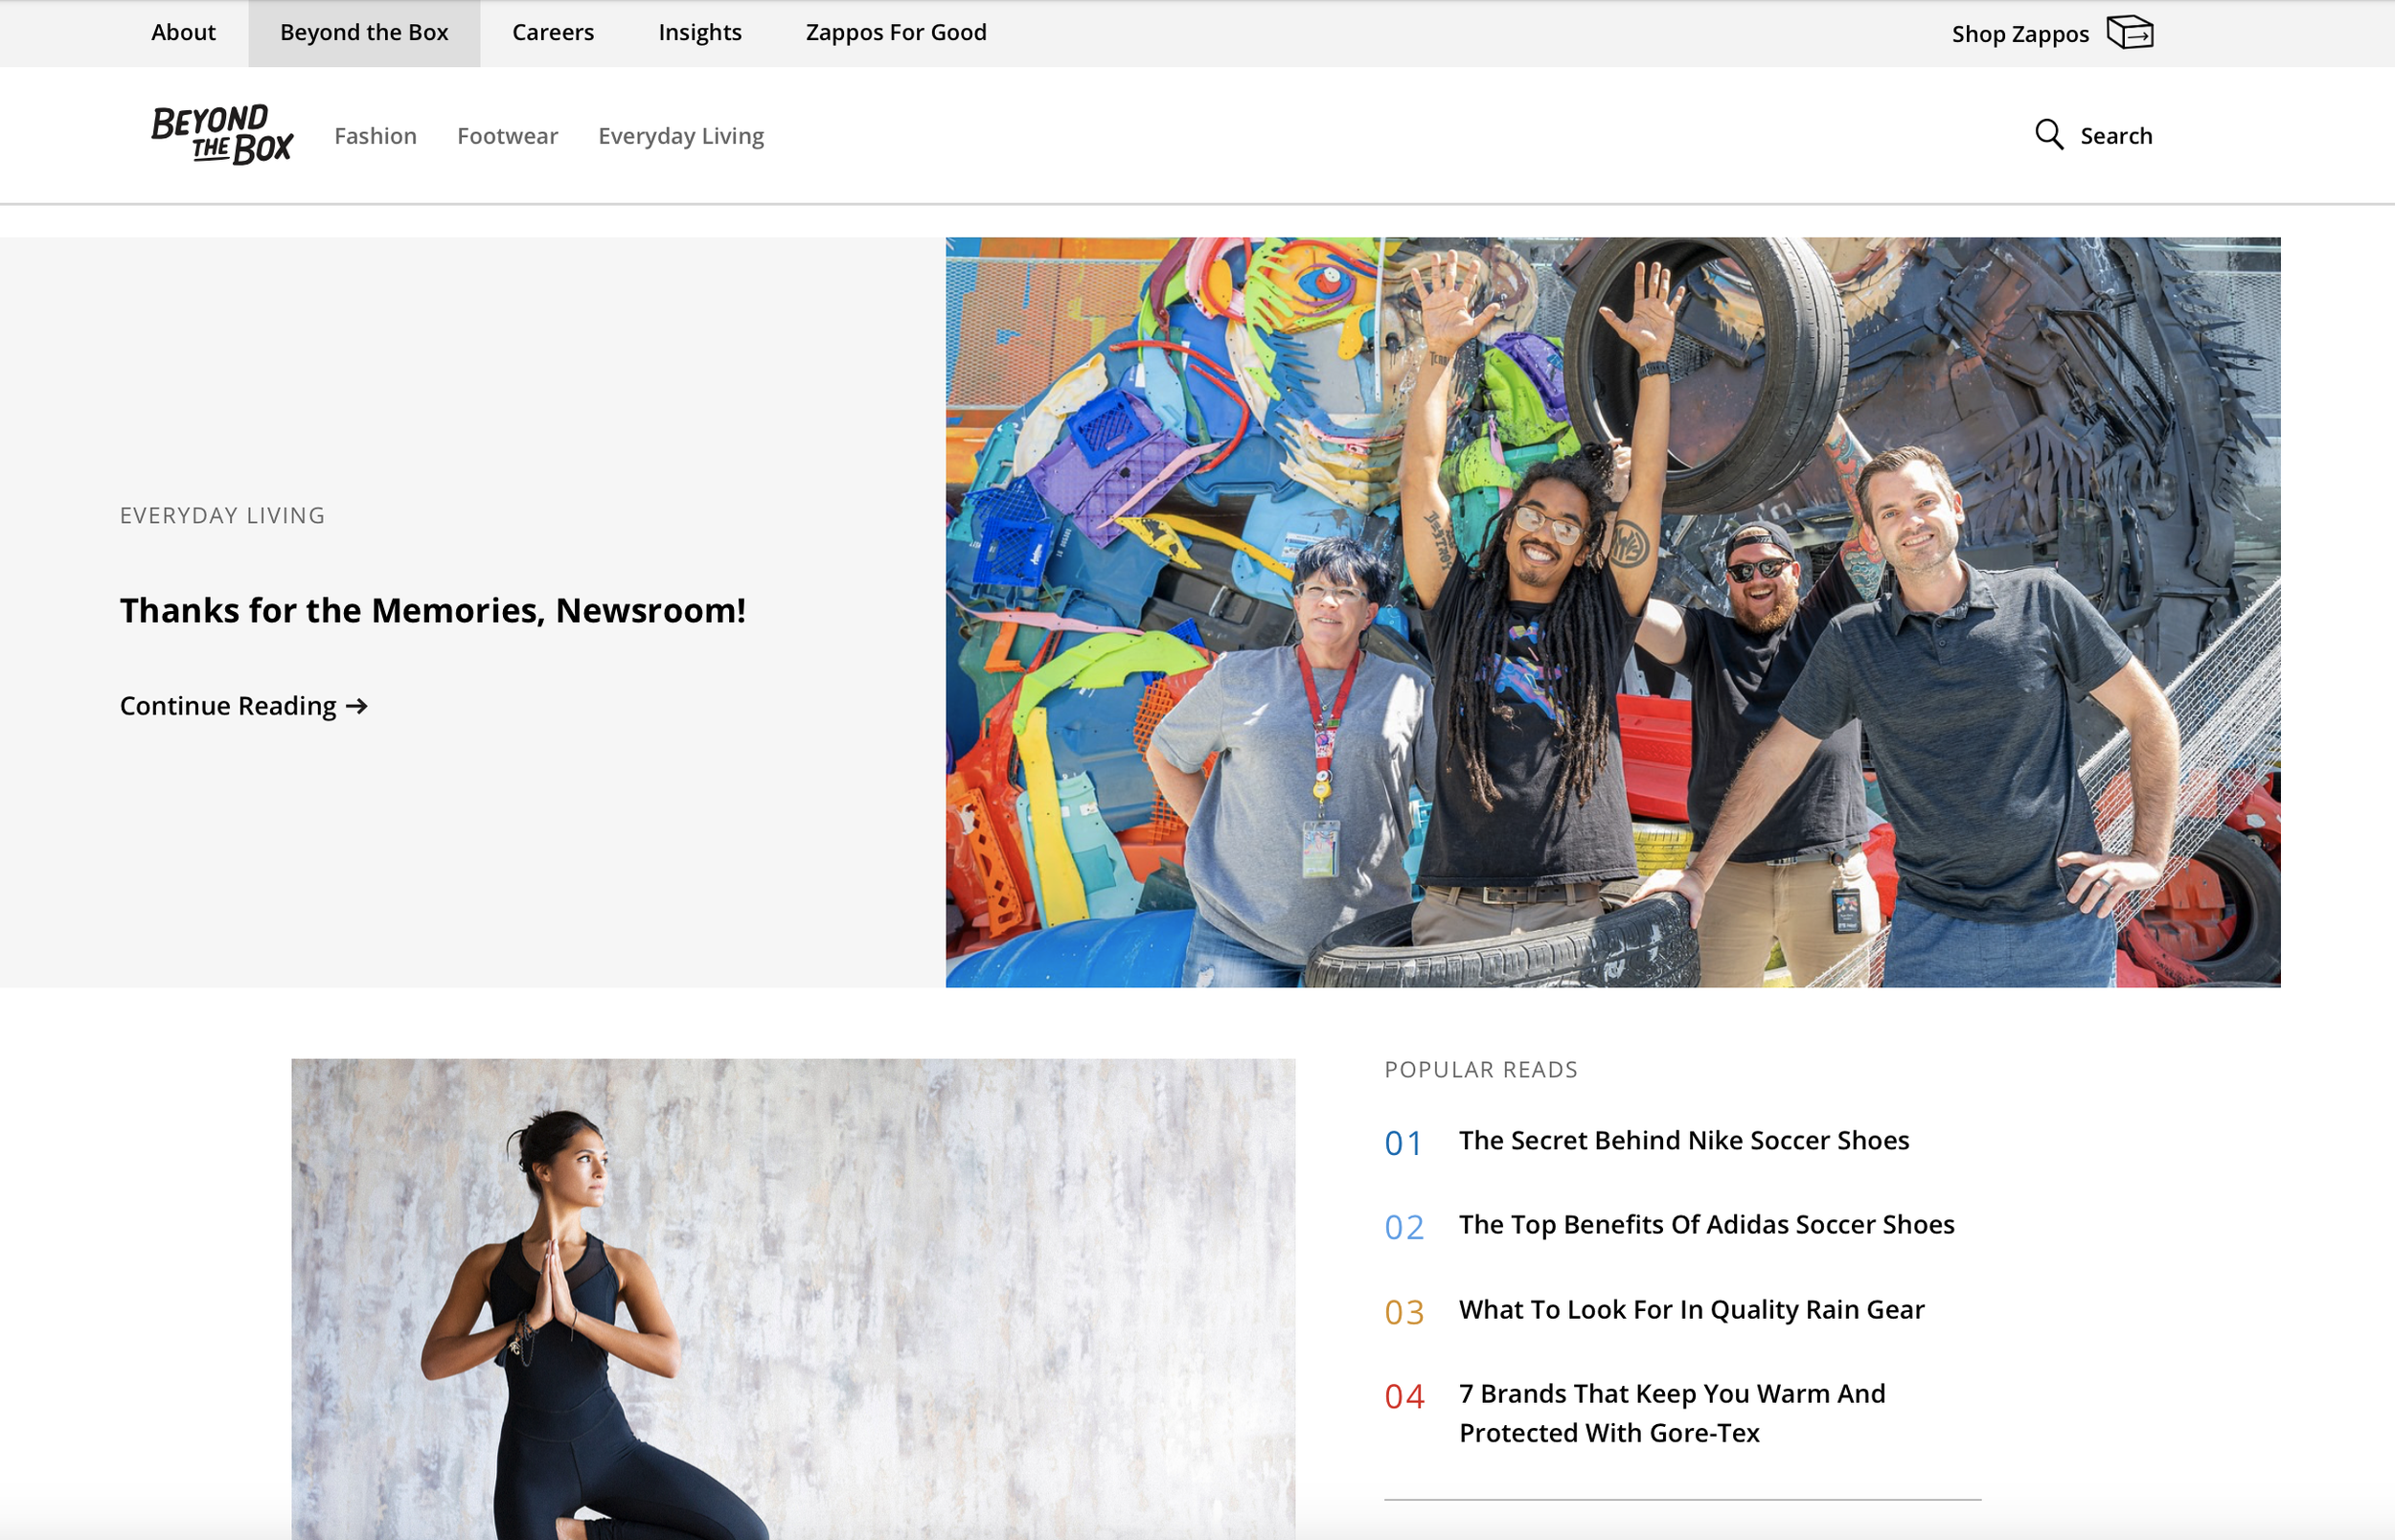The image size is (2395, 1540).
Task: Open the About menu item
Action: click(183, 33)
